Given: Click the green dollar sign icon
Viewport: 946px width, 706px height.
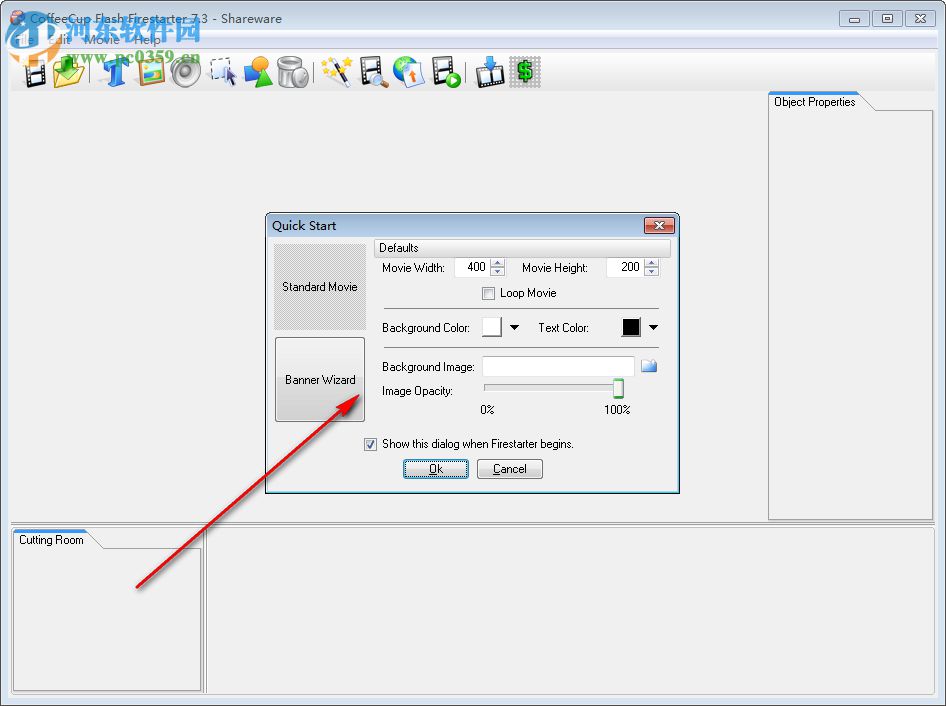Looking at the screenshot, I should tap(525, 72).
